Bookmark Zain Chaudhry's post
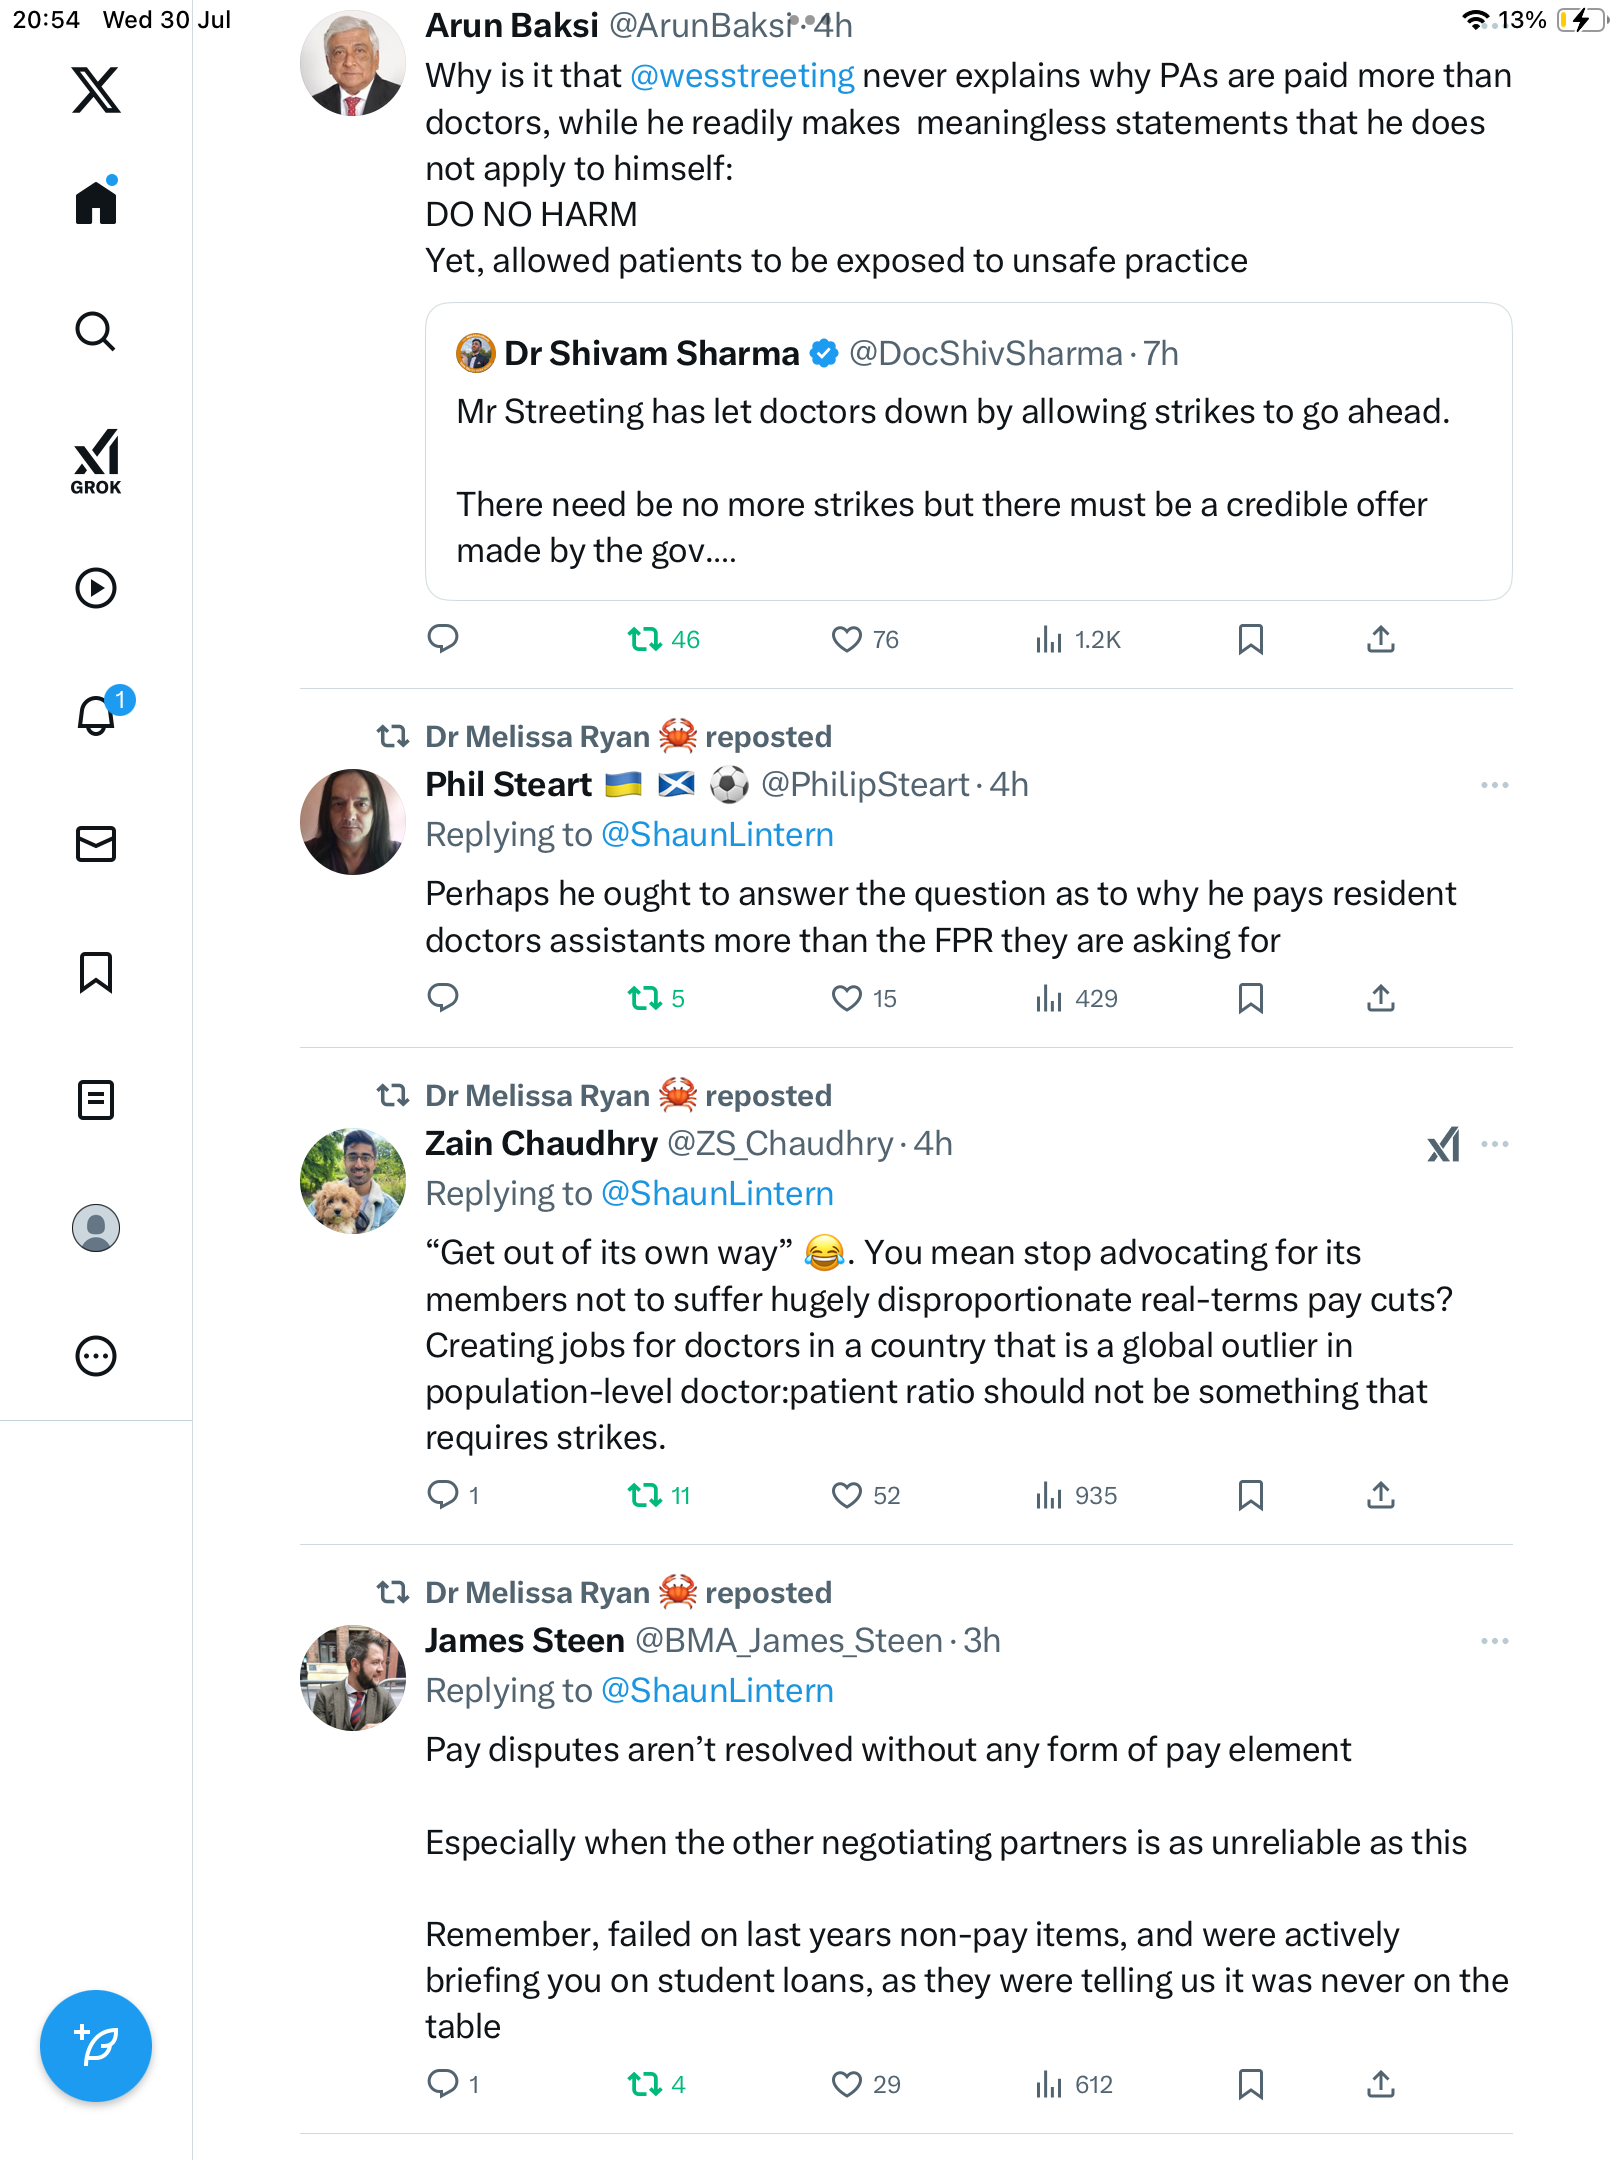 tap(1251, 1495)
